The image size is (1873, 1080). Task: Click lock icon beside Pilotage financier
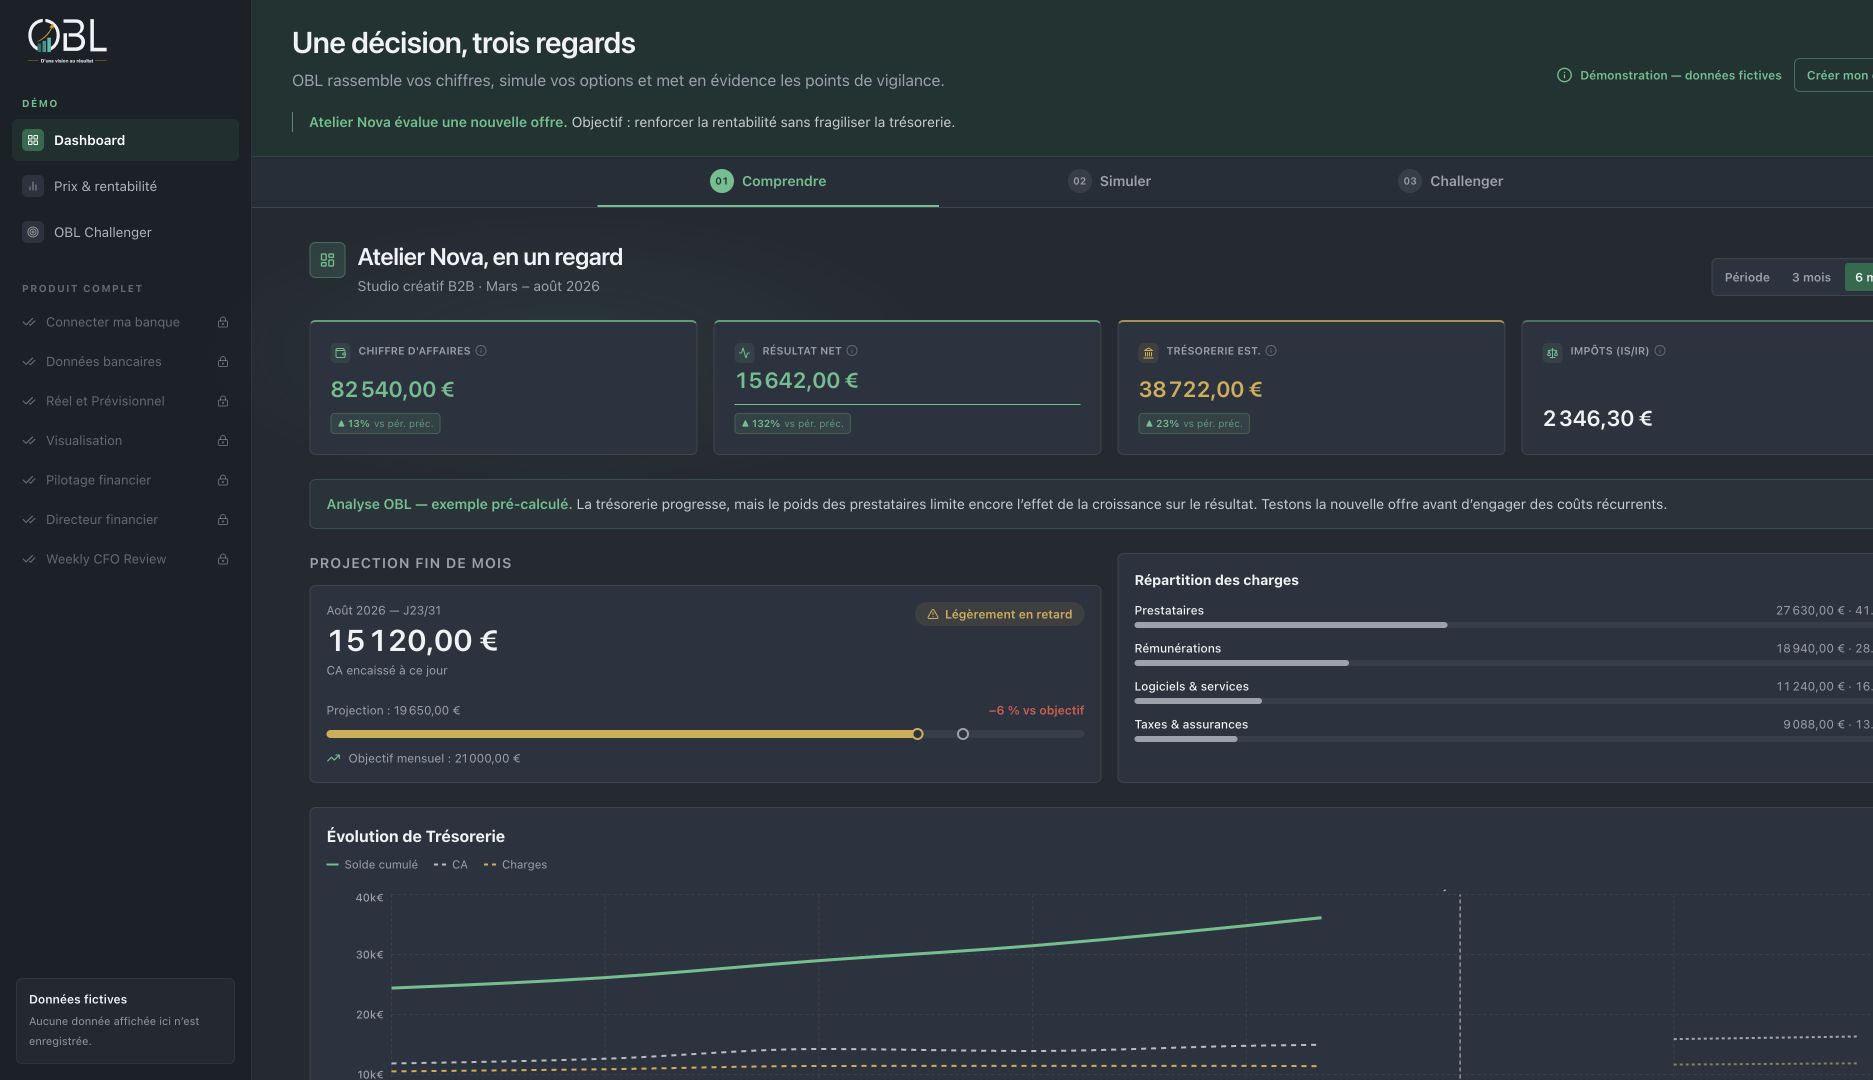[x=223, y=480]
